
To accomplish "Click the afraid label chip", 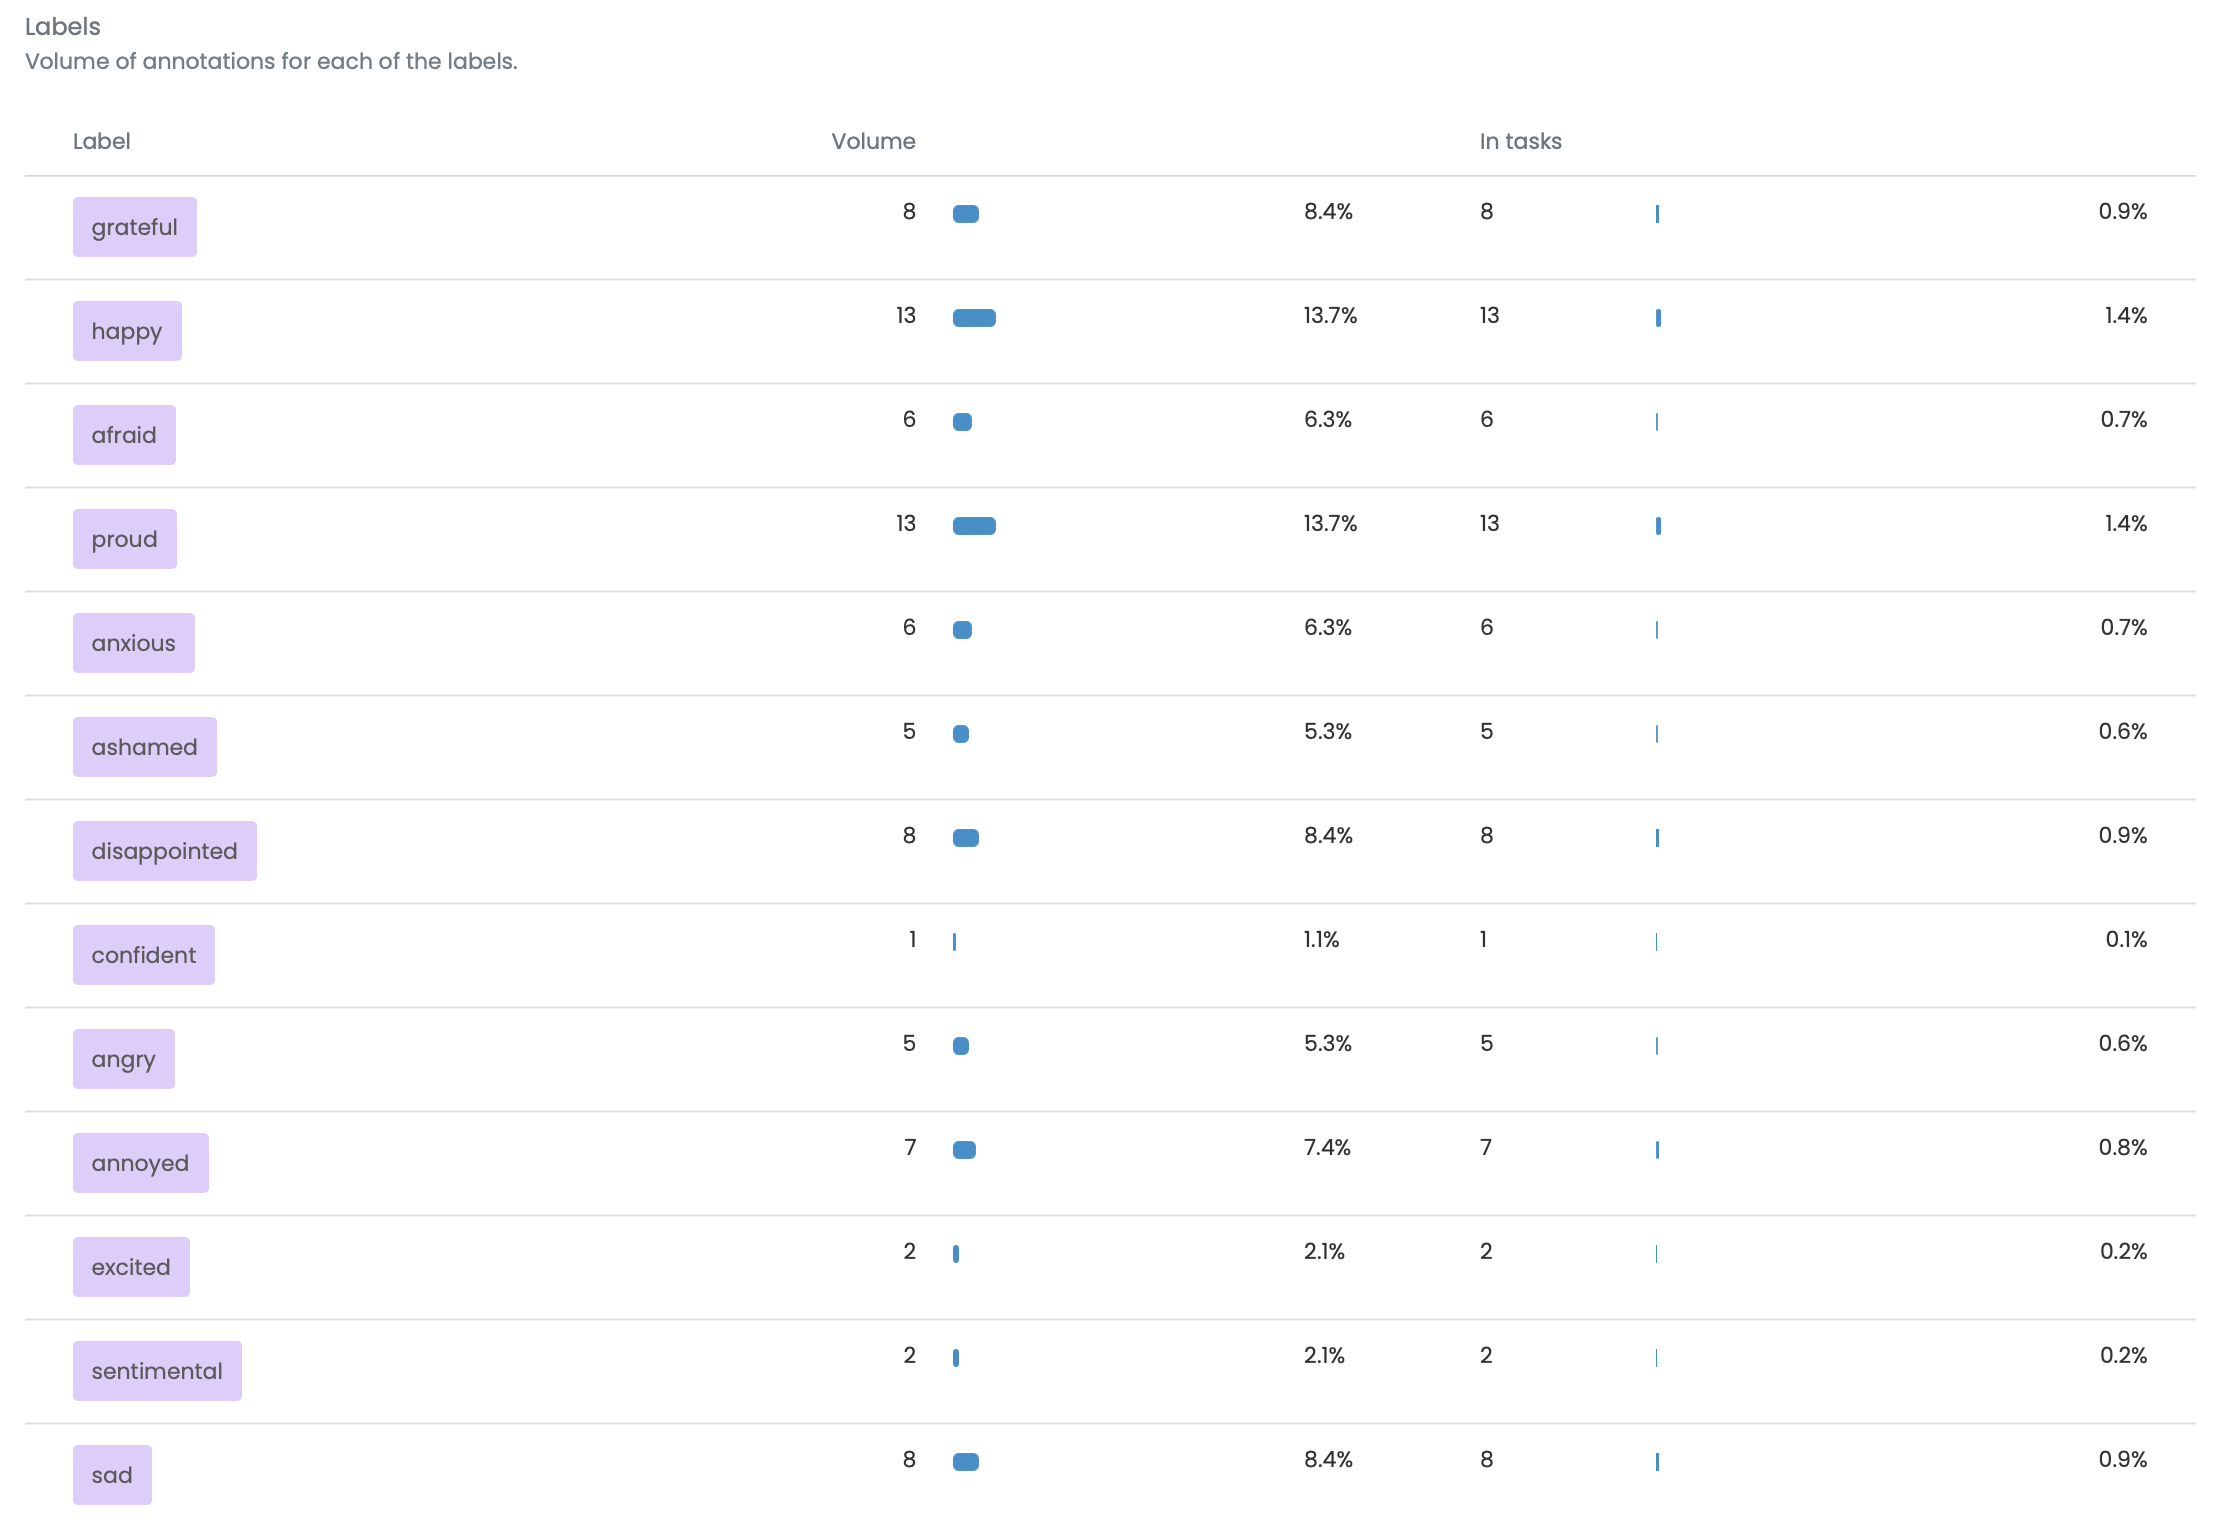I will click(124, 435).
